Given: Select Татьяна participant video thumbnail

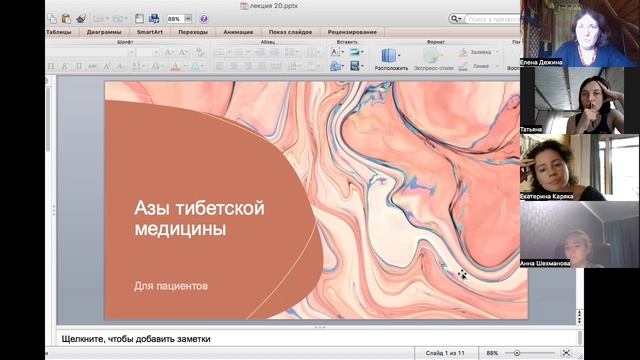Looking at the screenshot, I should tap(580, 100).
